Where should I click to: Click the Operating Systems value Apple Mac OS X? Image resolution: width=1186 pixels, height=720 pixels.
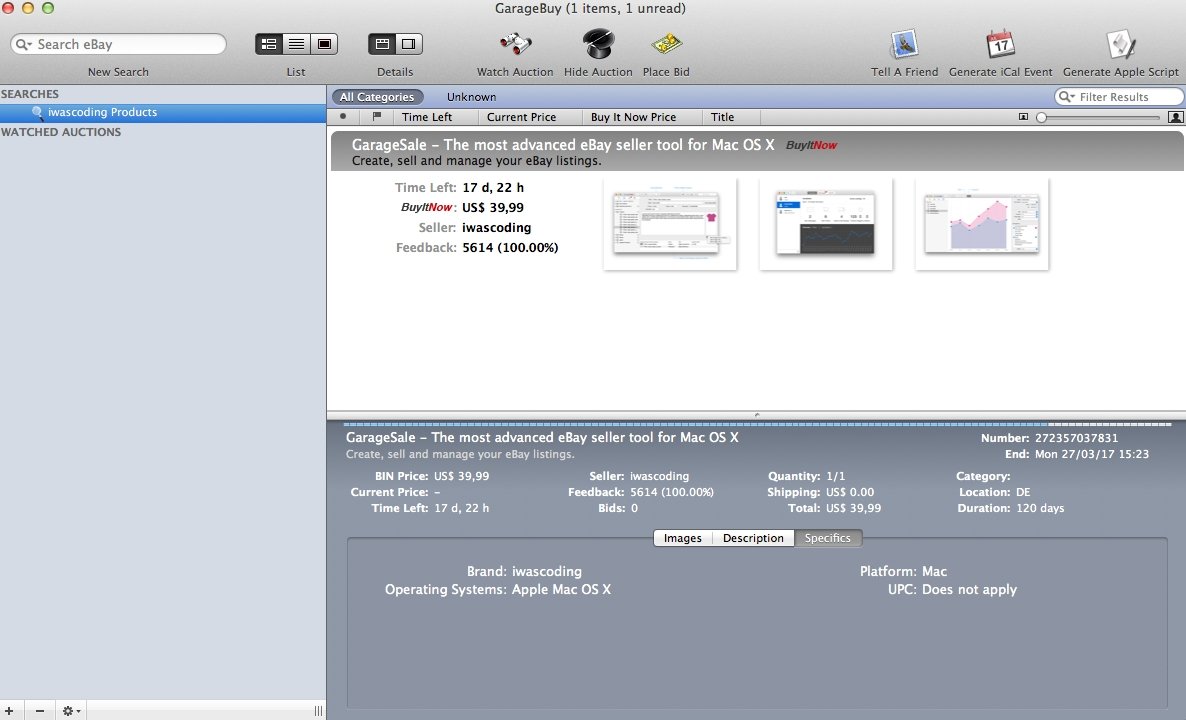point(561,589)
